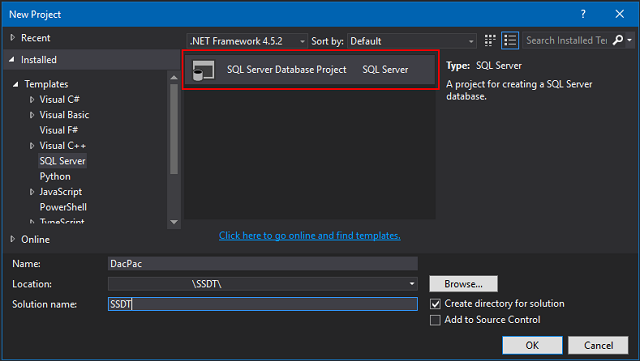Image resolution: width=640 pixels, height=361 pixels.
Task: Click the Installed heading label
Action: 39,60
